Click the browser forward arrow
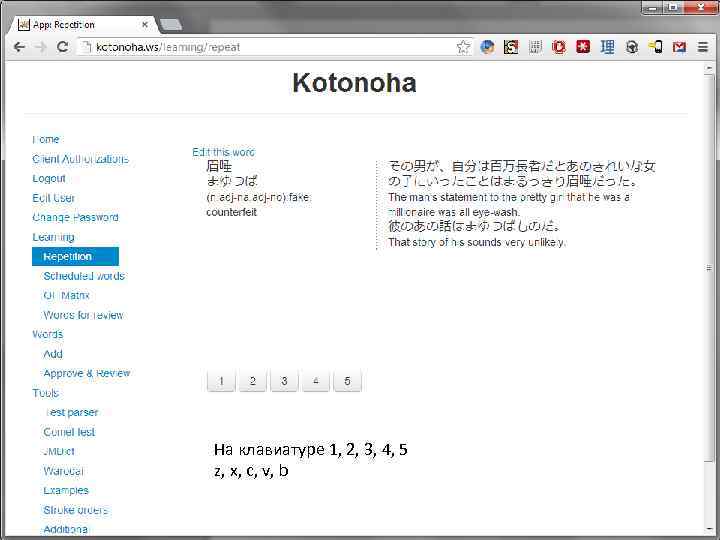 41,47
